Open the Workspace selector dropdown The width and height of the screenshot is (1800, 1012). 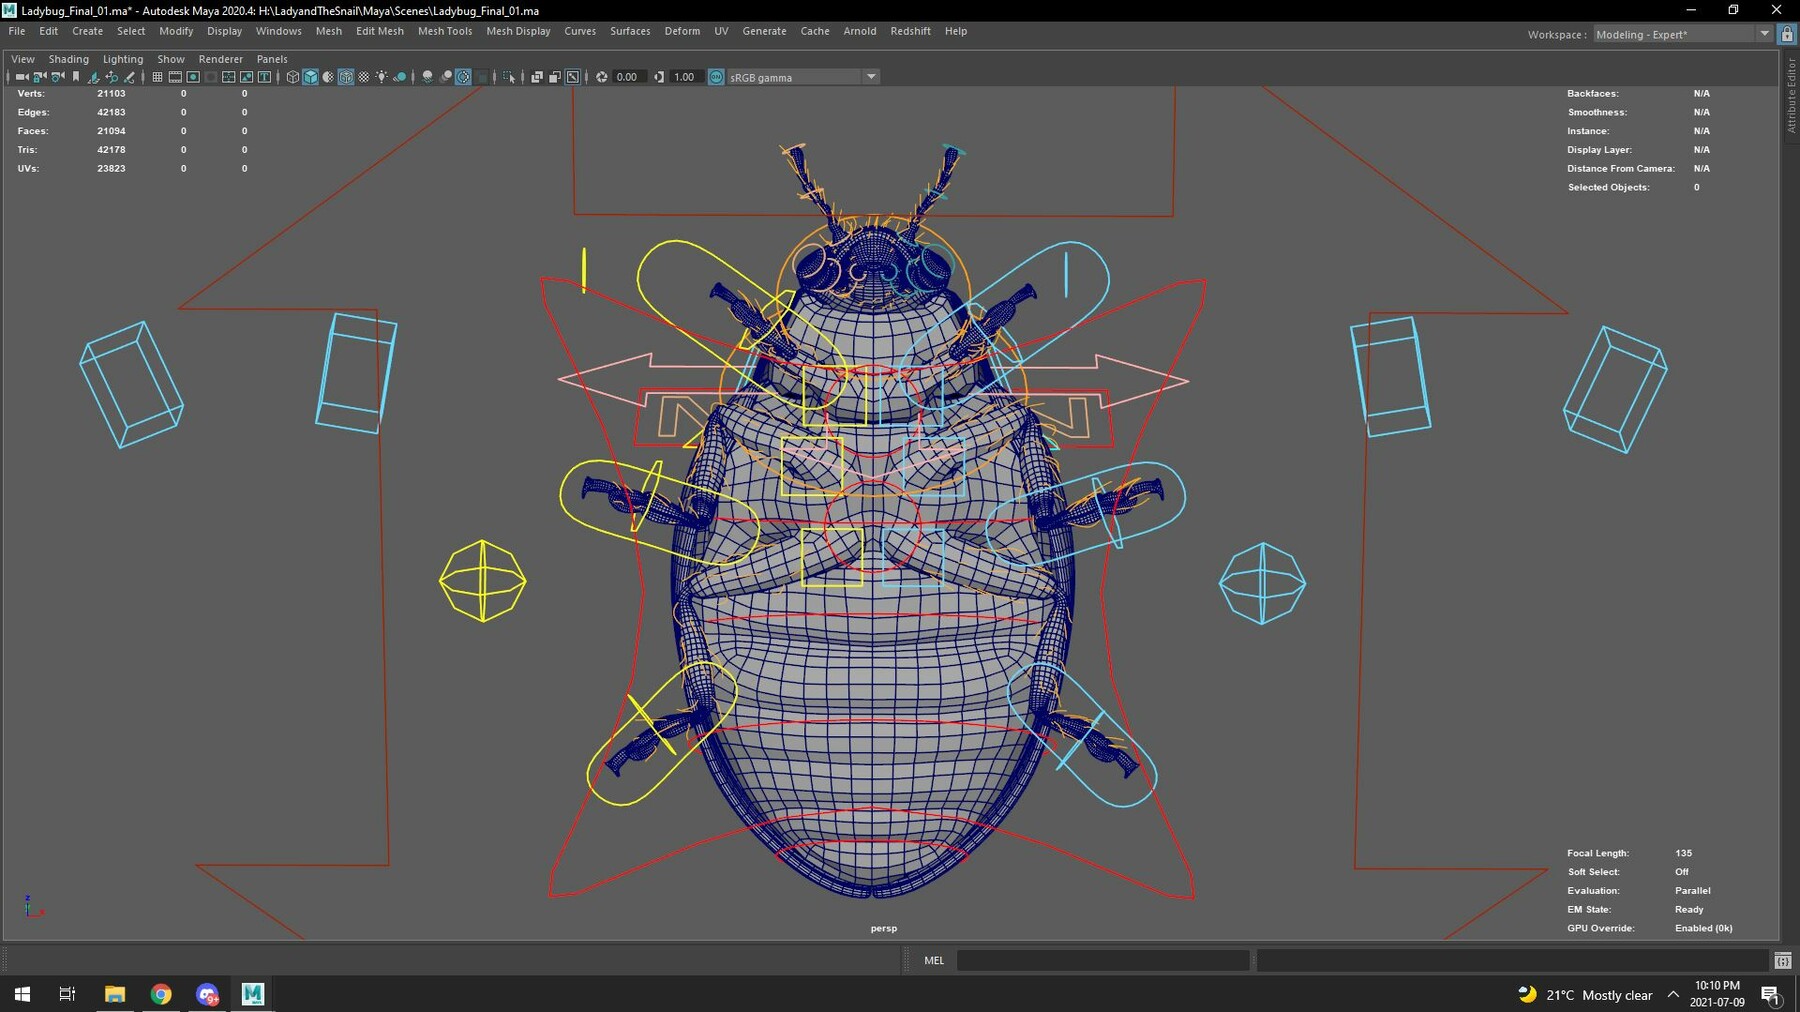coord(1765,33)
